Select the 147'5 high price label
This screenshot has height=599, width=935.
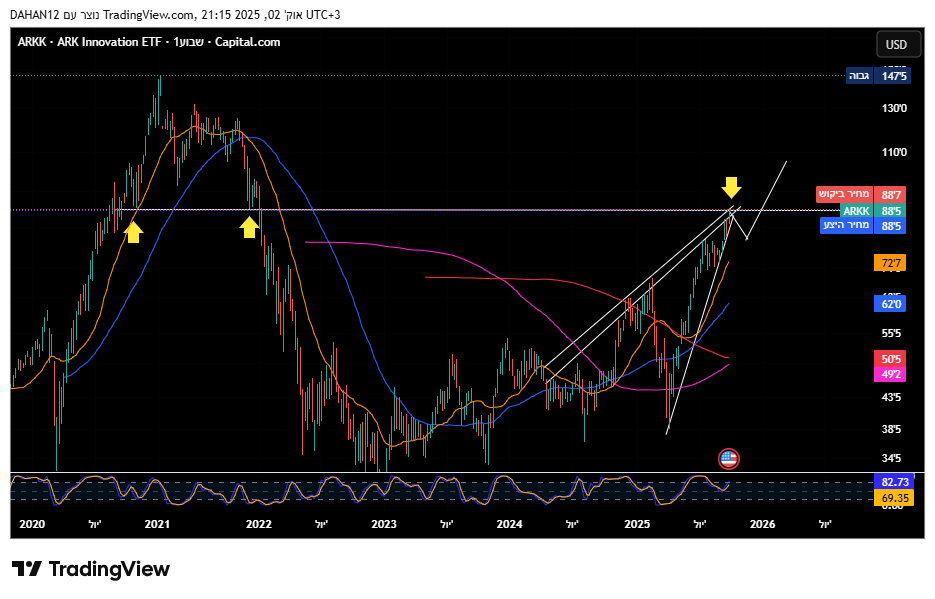click(892, 76)
